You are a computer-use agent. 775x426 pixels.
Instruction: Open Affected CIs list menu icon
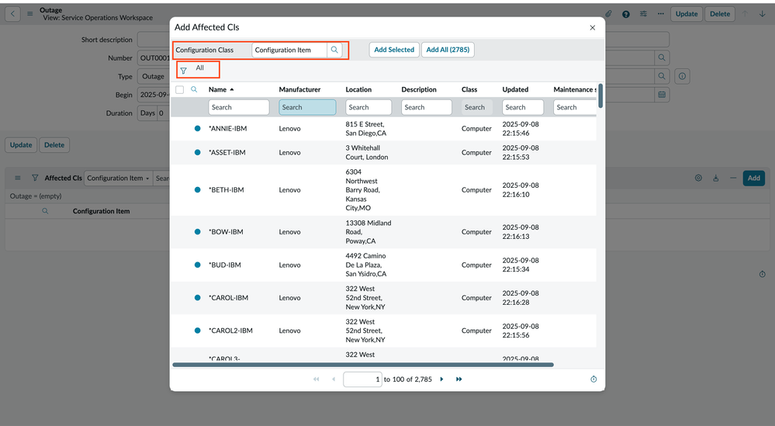pos(18,178)
